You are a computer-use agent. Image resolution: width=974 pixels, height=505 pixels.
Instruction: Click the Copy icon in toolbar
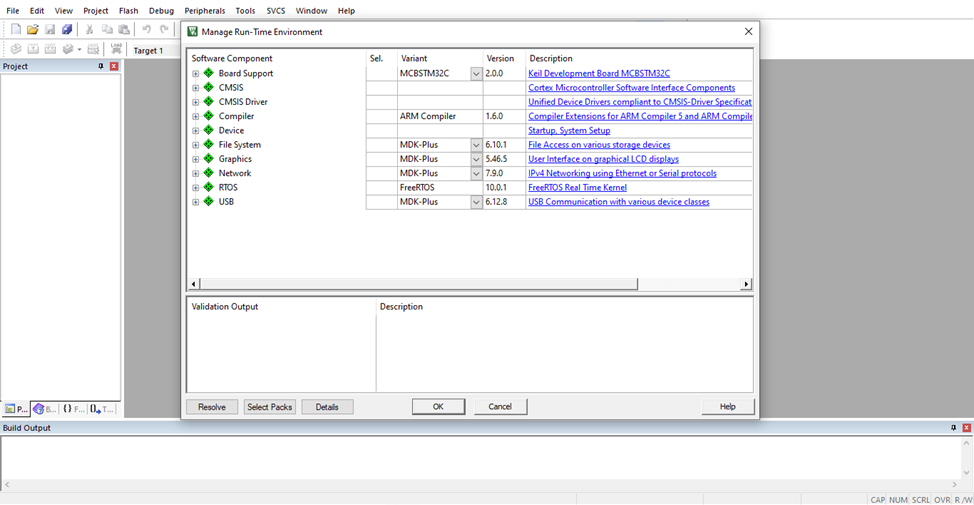click(107, 29)
